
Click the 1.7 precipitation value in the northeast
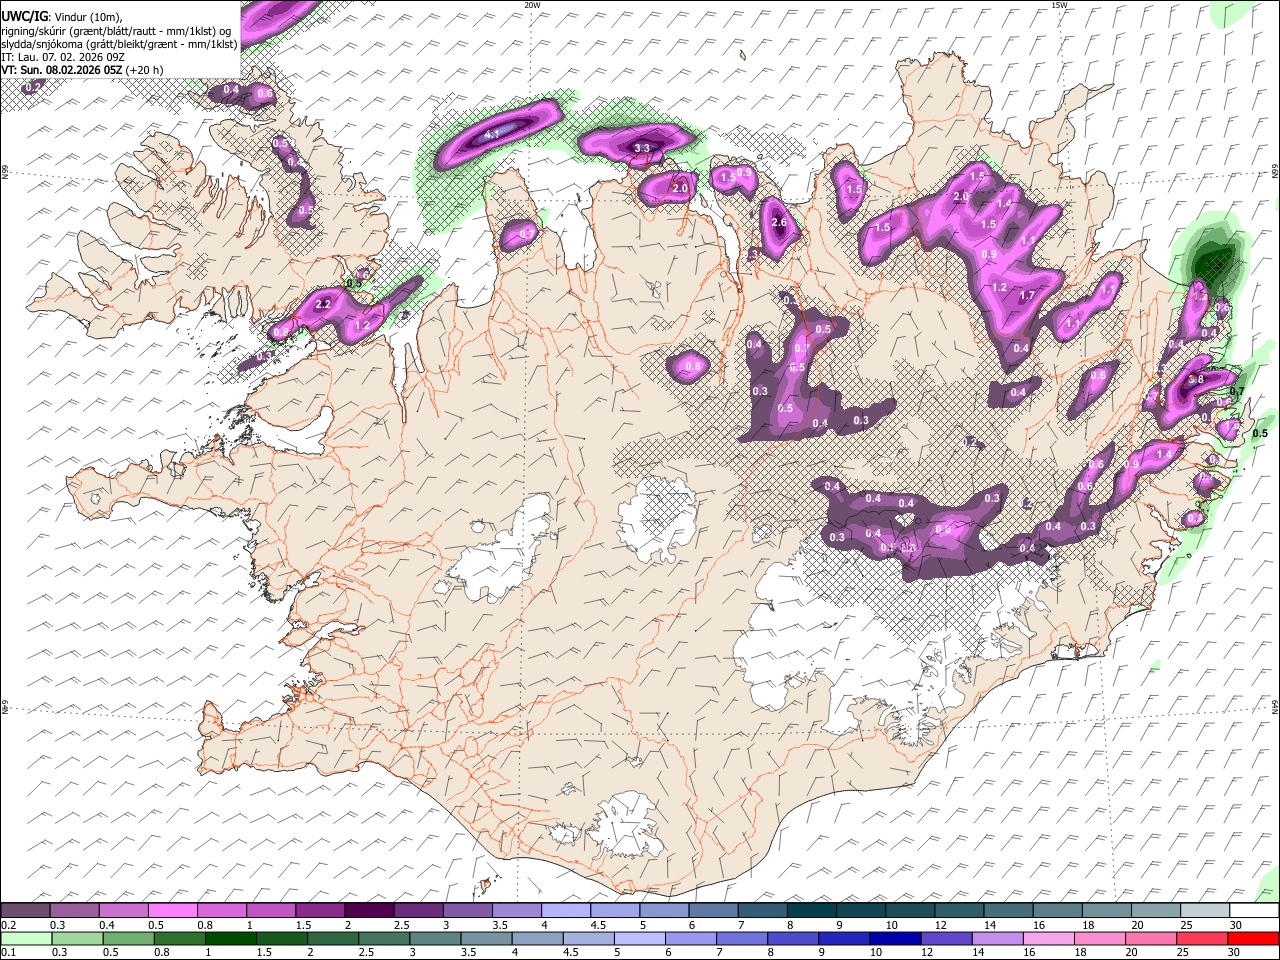[x=1026, y=296]
